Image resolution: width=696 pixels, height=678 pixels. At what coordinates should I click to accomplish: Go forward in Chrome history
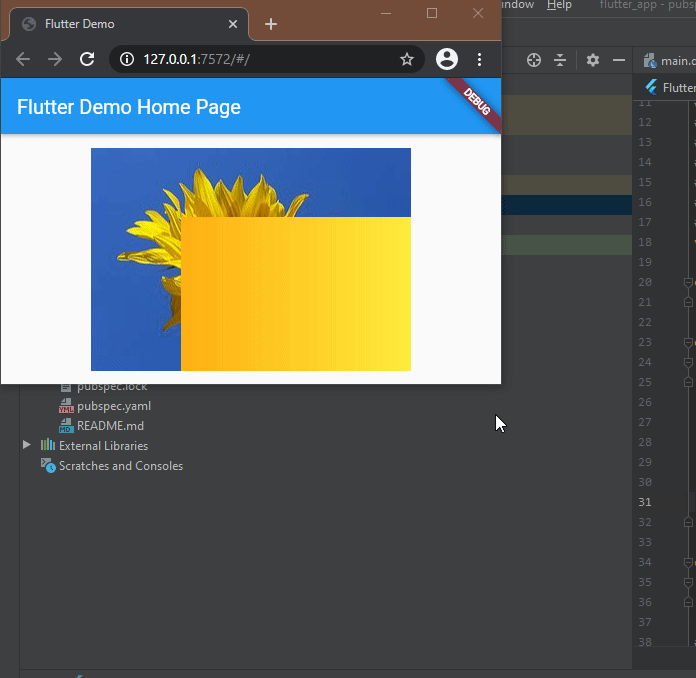(55, 59)
